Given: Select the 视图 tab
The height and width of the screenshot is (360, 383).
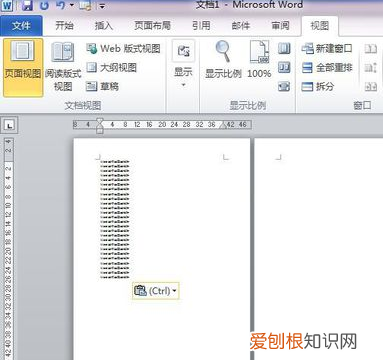Looking at the screenshot, I should click(320, 26).
